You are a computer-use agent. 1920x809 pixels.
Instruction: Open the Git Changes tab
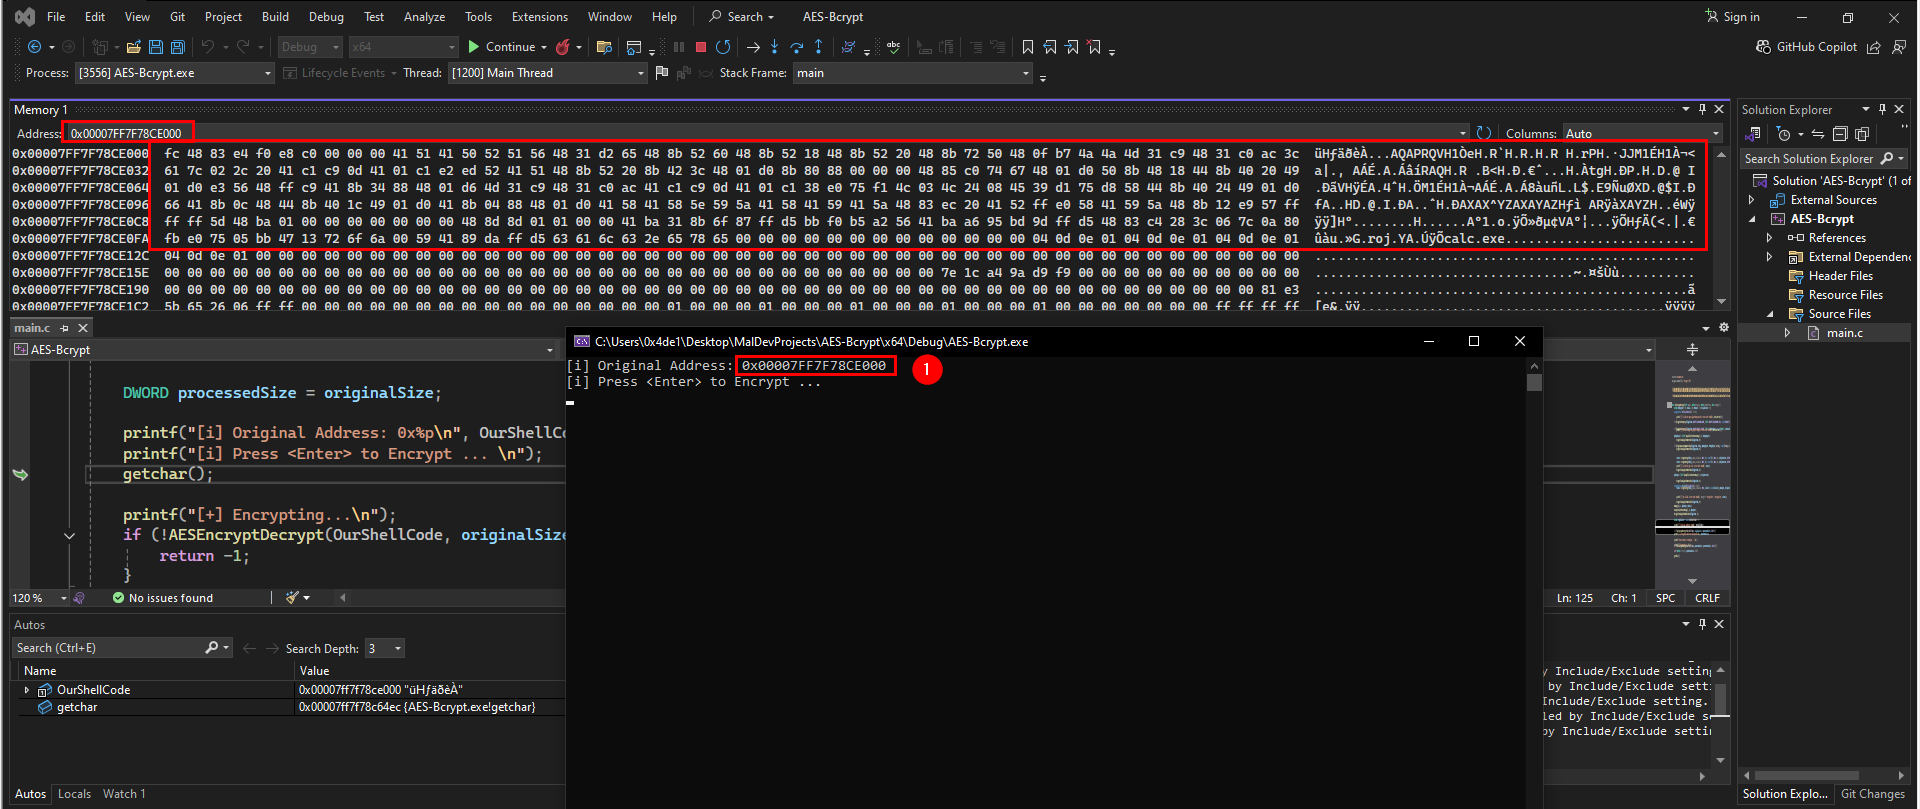tap(1873, 794)
